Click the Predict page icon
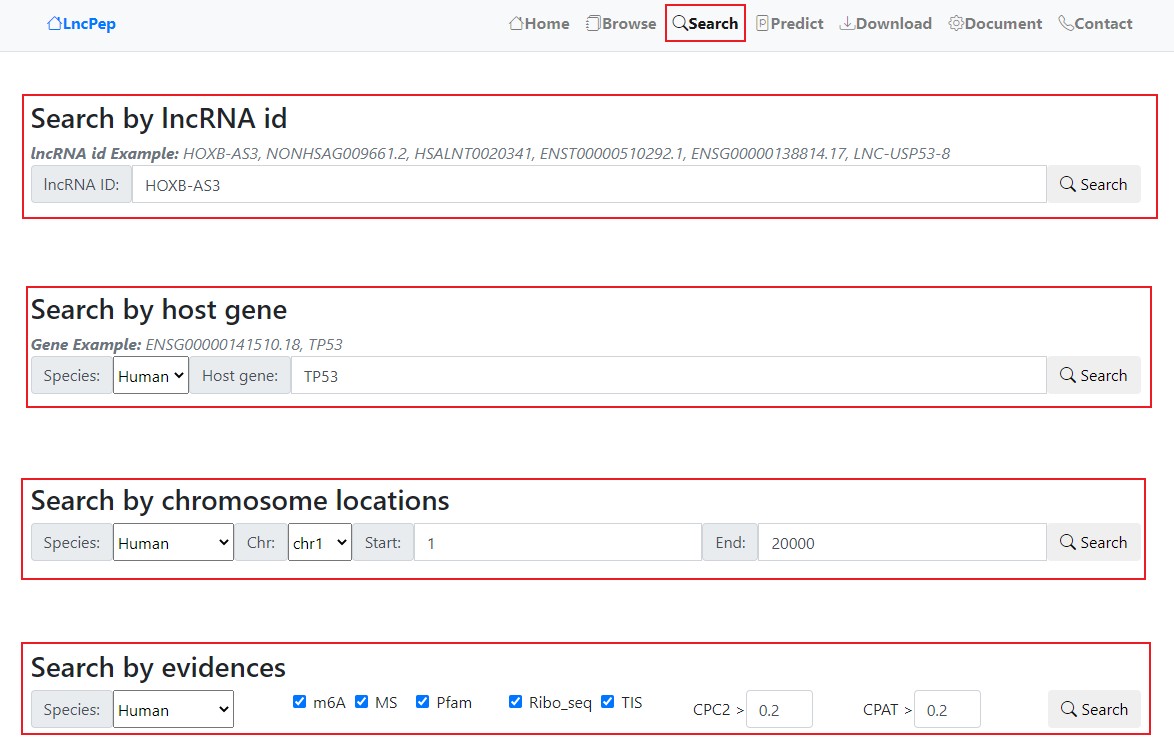The image size is (1174, 753). tap(763, 24)
